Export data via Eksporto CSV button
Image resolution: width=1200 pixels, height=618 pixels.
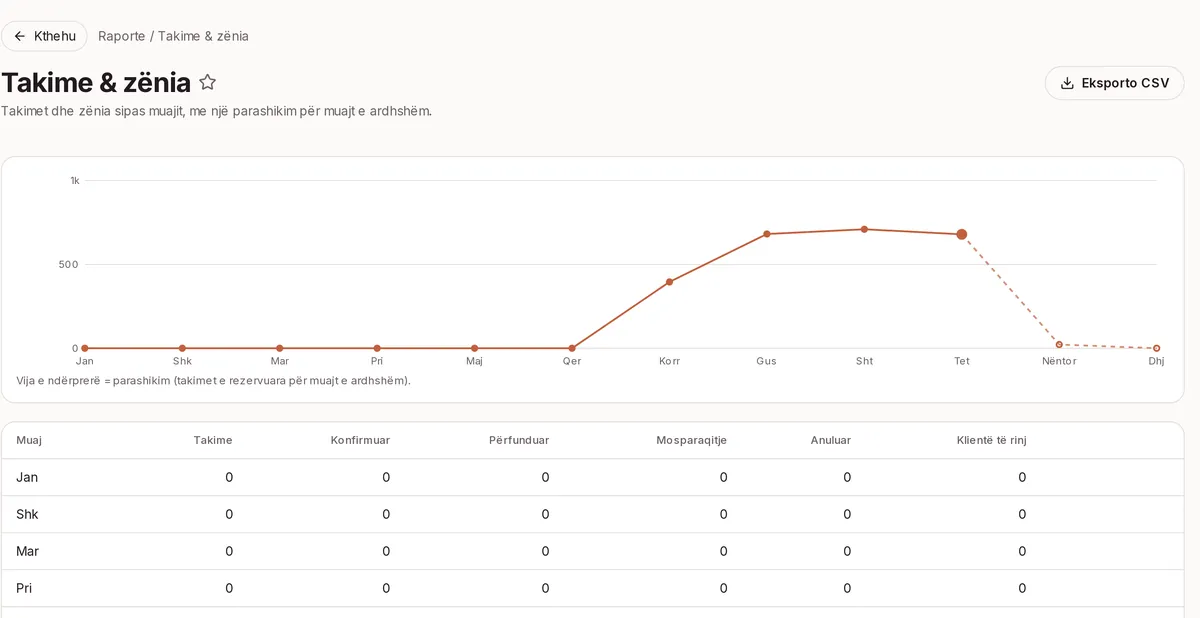click(x=1114, y=83)
